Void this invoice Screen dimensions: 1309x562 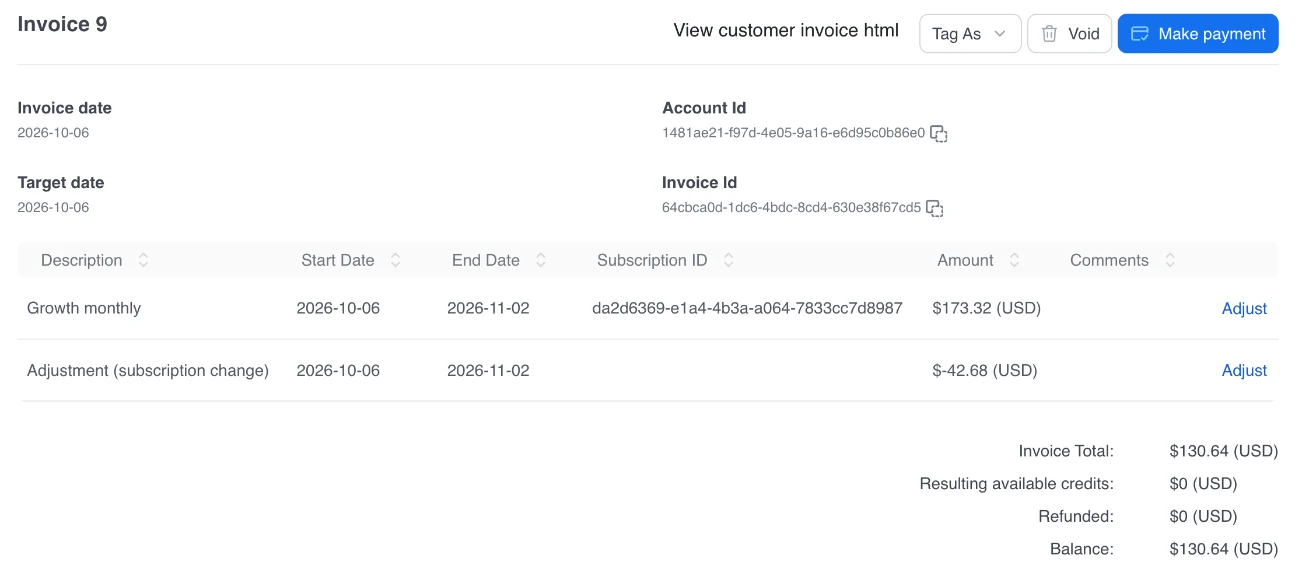(x=1069, y=33)
